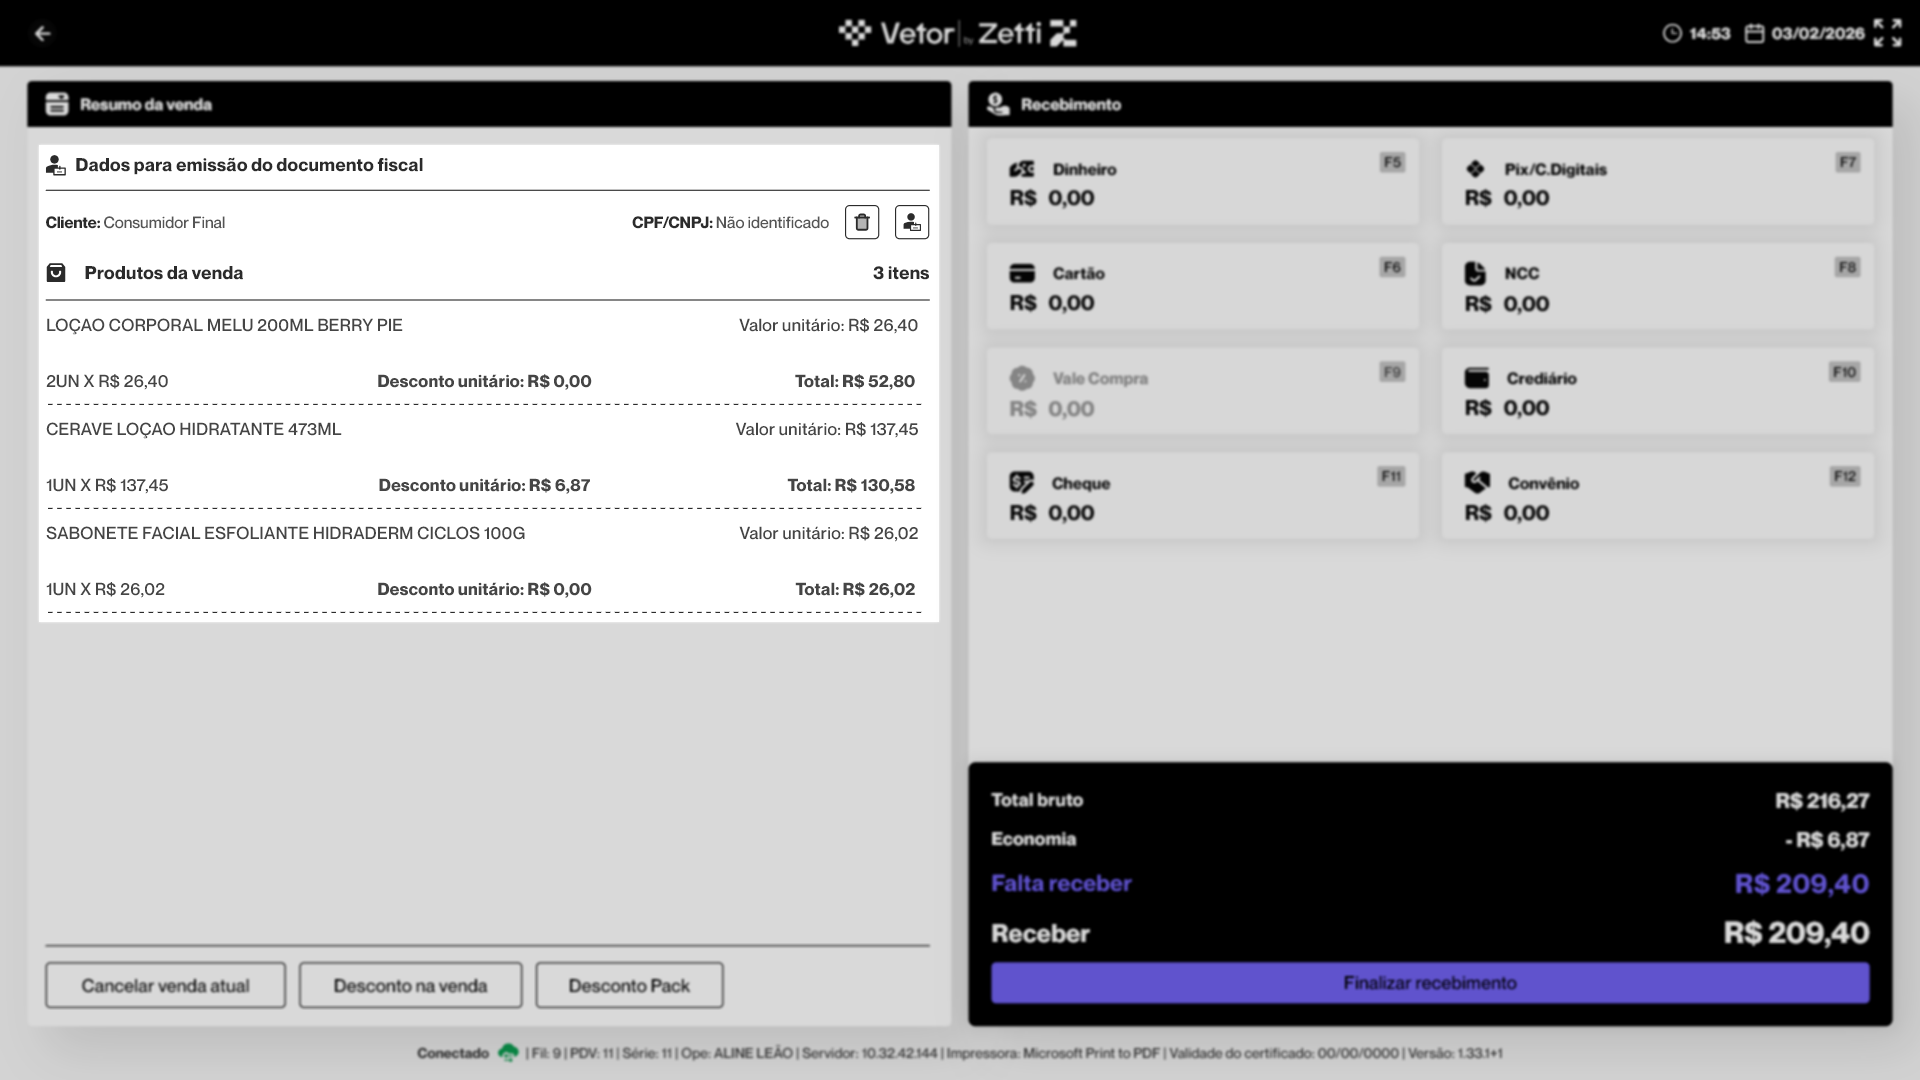
Task: Click the Produtos da venda bag icon
Action: pyautogui.click(x=56, y=273)
